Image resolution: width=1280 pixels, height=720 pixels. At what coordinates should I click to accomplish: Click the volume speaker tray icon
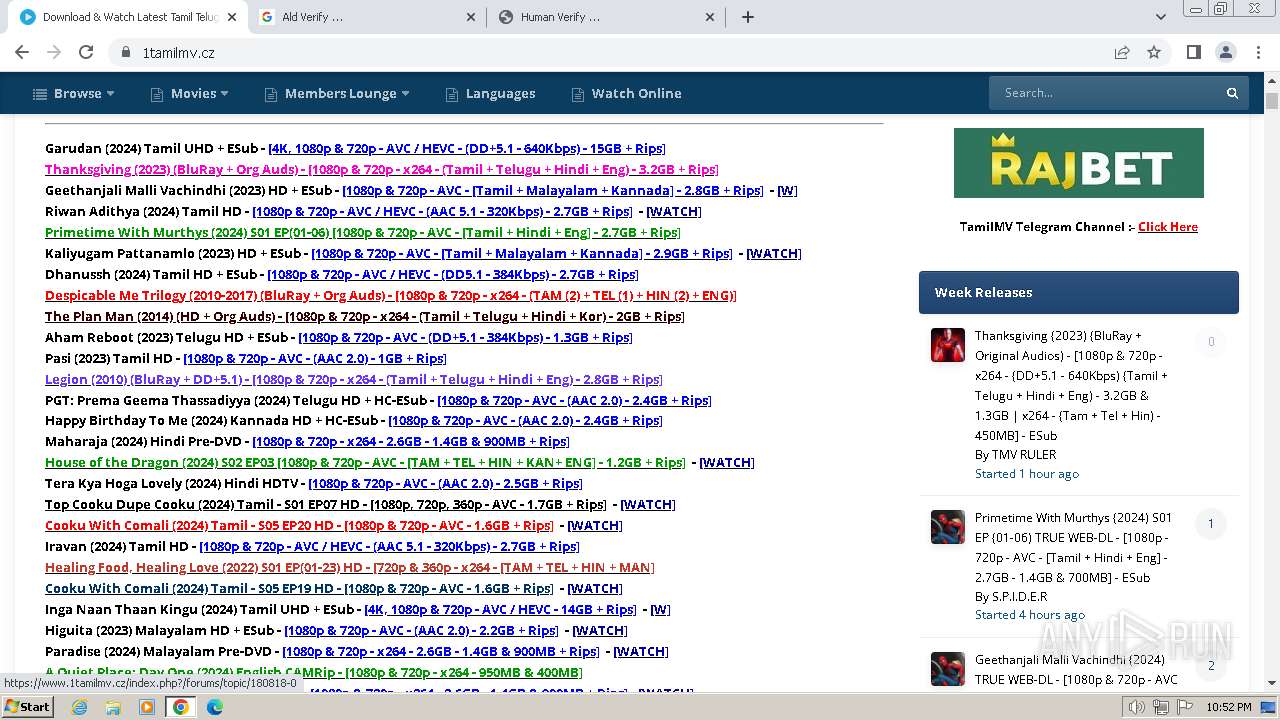click(1137, 707)
